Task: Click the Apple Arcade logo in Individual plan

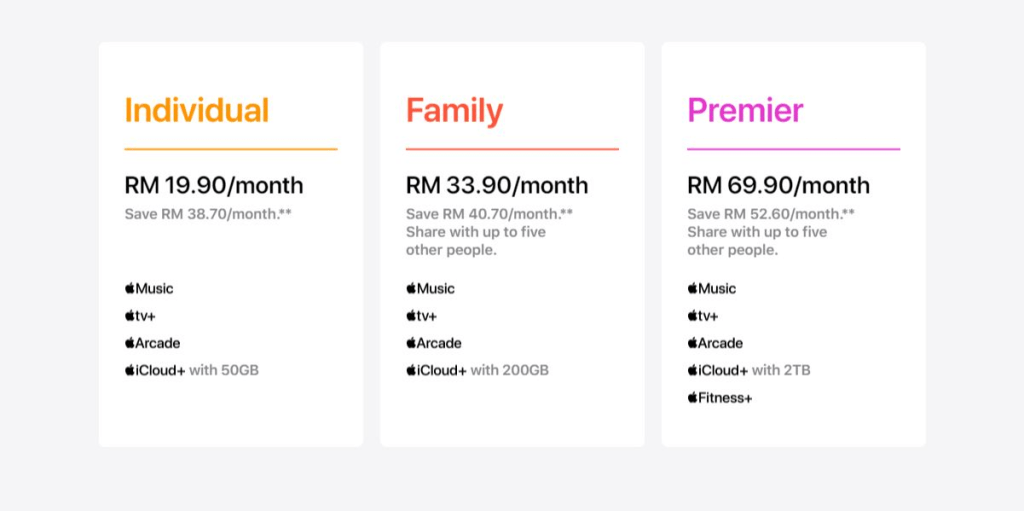Action: click(152, 343)
